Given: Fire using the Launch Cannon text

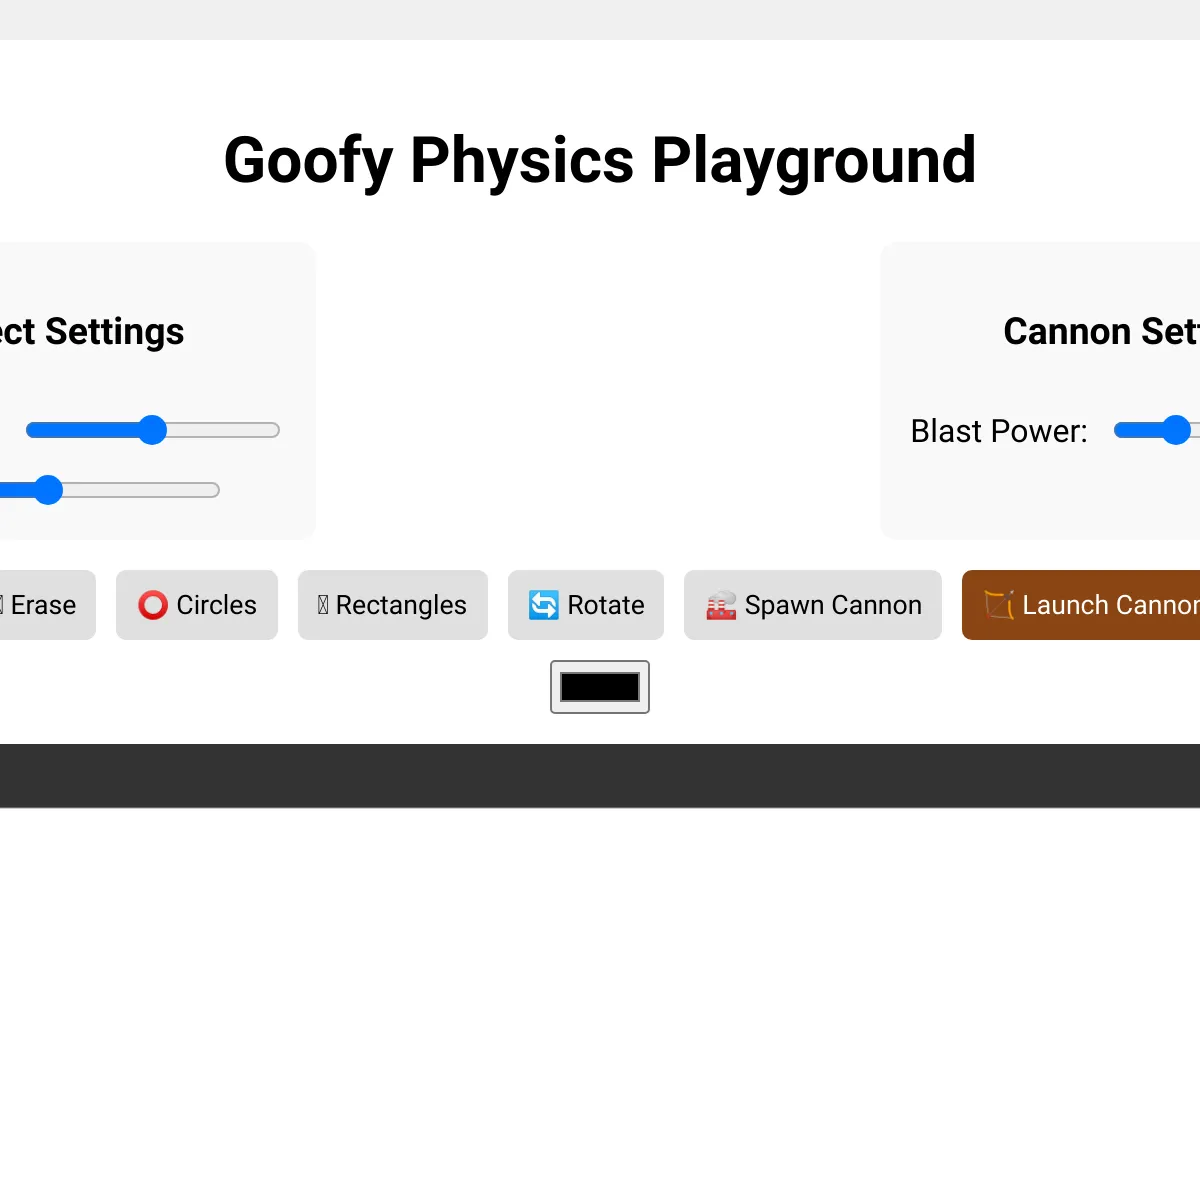Looking at the screenshot, I should [x=1111, y=605].
